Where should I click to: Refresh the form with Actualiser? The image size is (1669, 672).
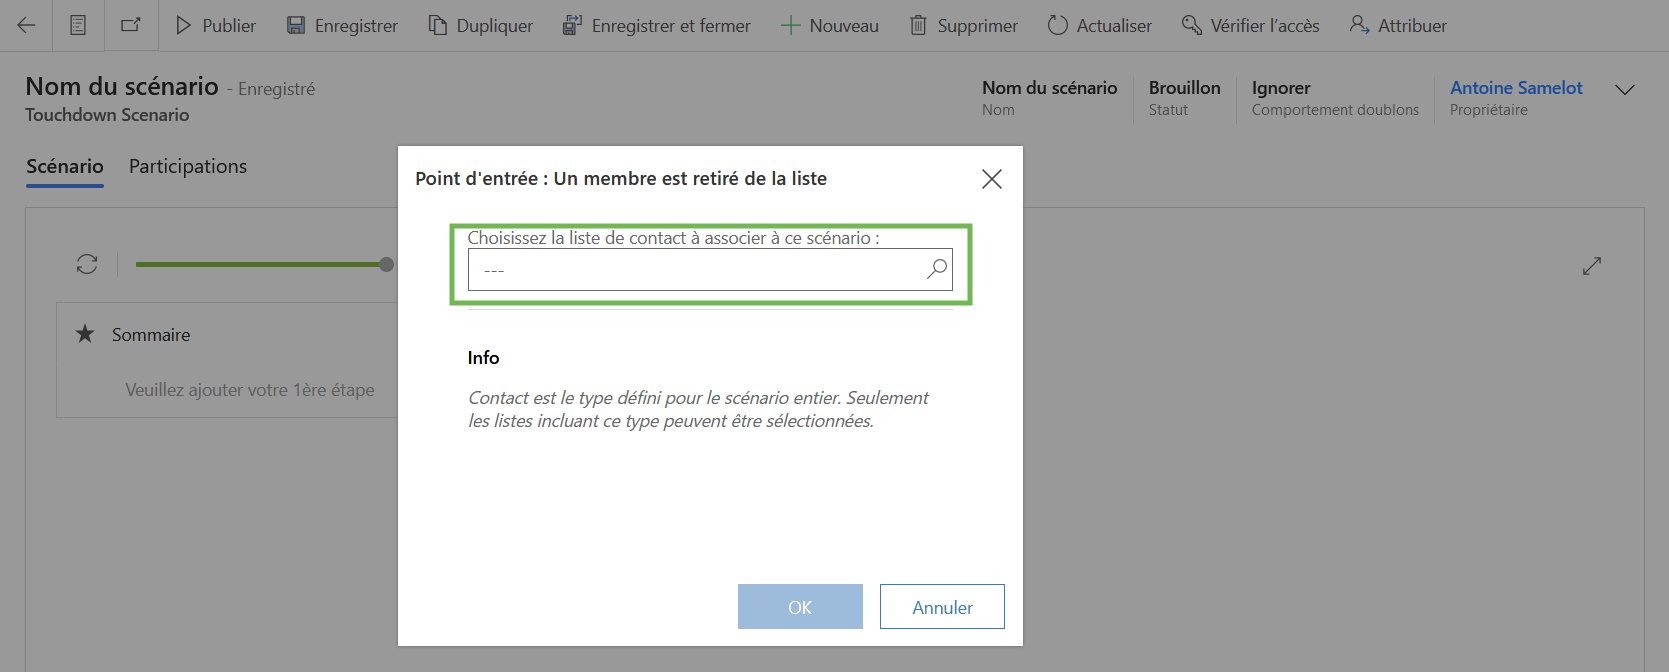1099,26
